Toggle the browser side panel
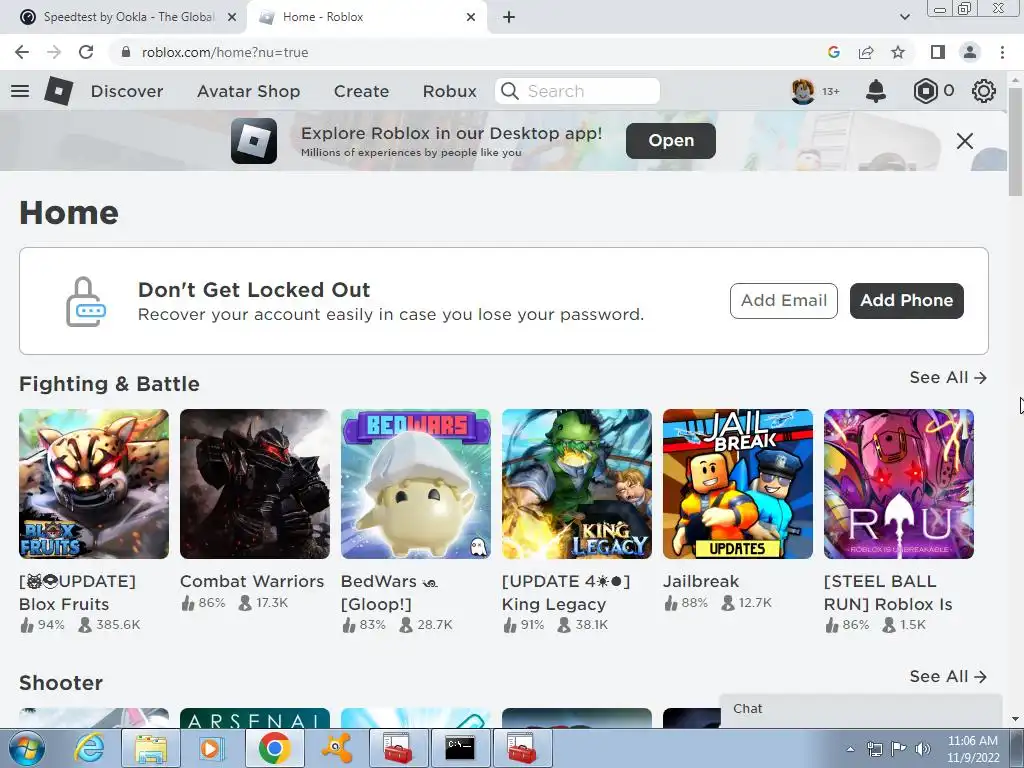Screen dimensions: 1024x768 pos(938,52)
